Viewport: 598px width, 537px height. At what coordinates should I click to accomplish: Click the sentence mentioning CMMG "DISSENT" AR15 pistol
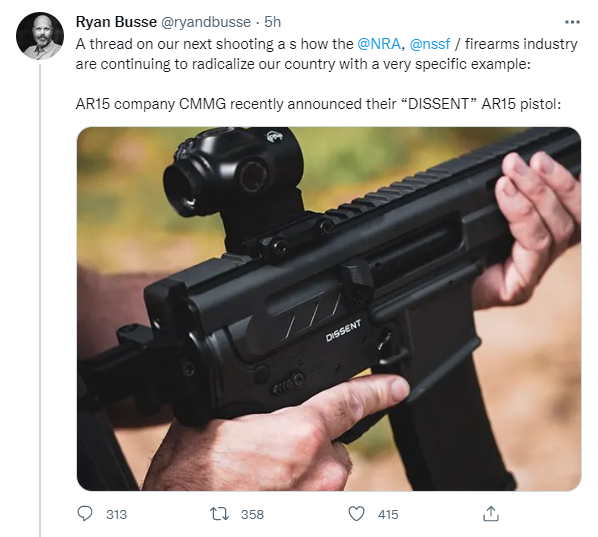pos(318,104)
